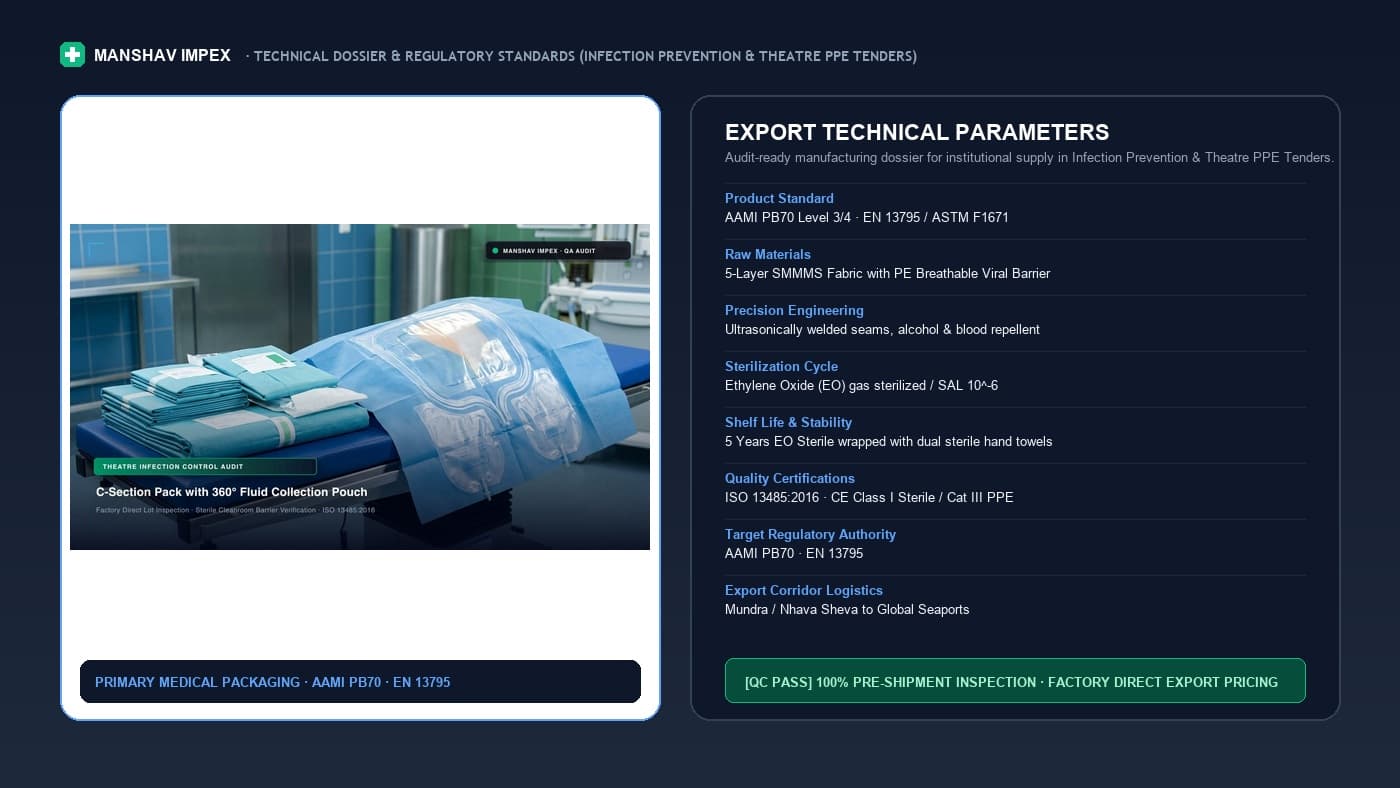Select the Sterilization Cycle heading

click(781, 366)
